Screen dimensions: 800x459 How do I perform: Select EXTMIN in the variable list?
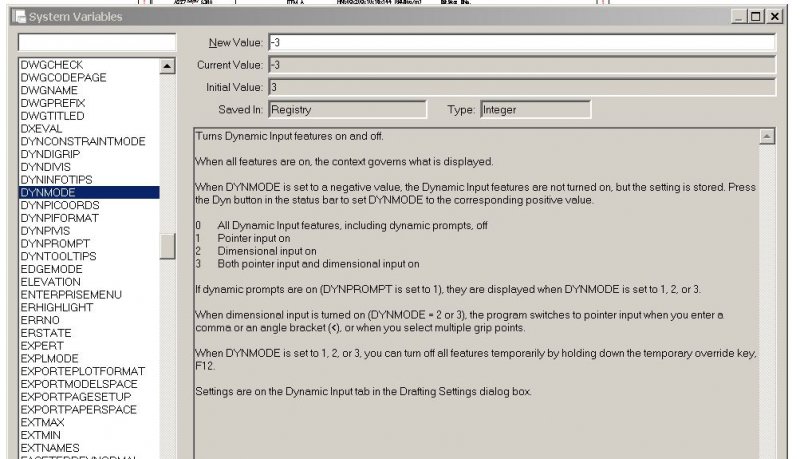[x=40, y=435]
